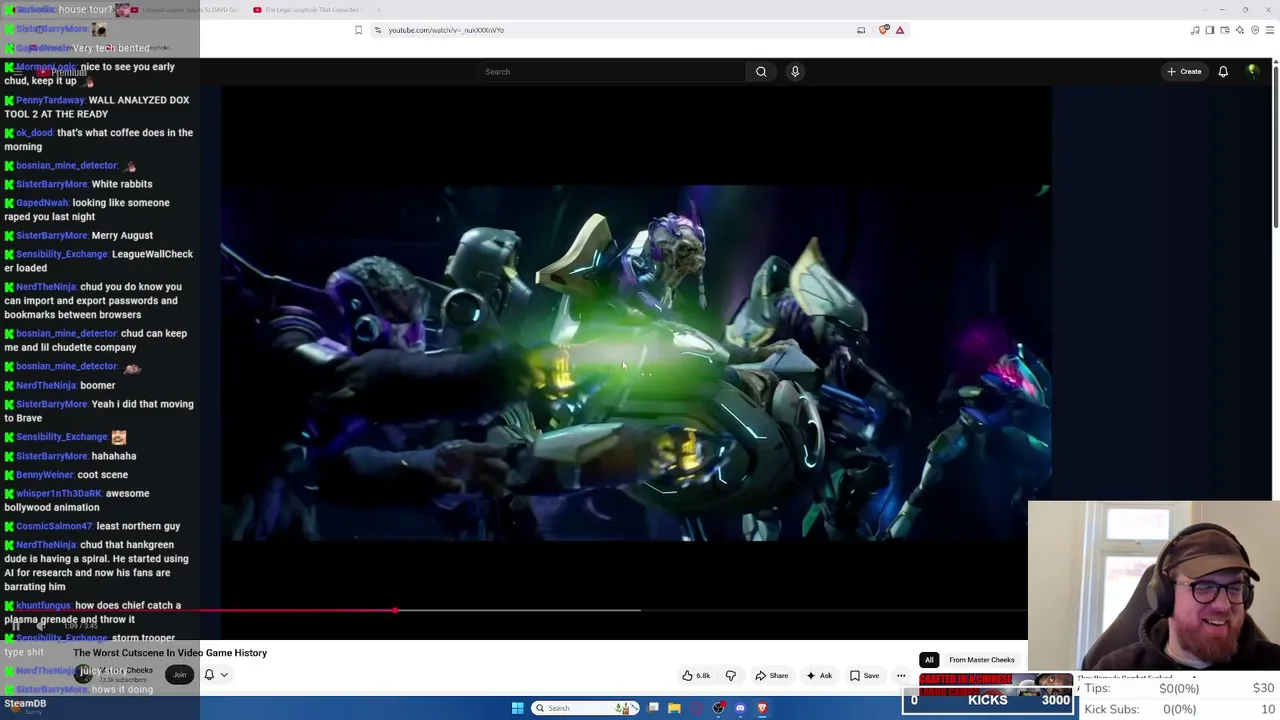Save the video to a playlist
This screenshot has height=720, width=1280.
click(x=864, y=676)
